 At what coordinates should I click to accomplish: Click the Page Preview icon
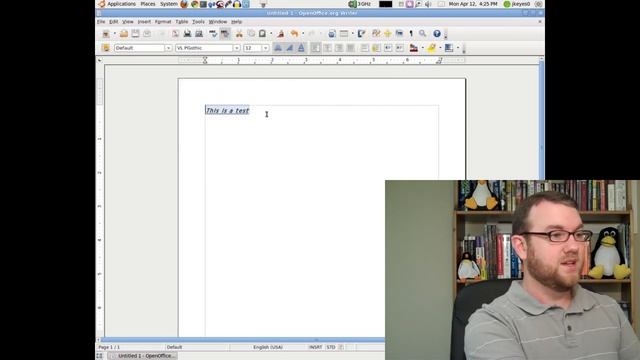[199, 34]
